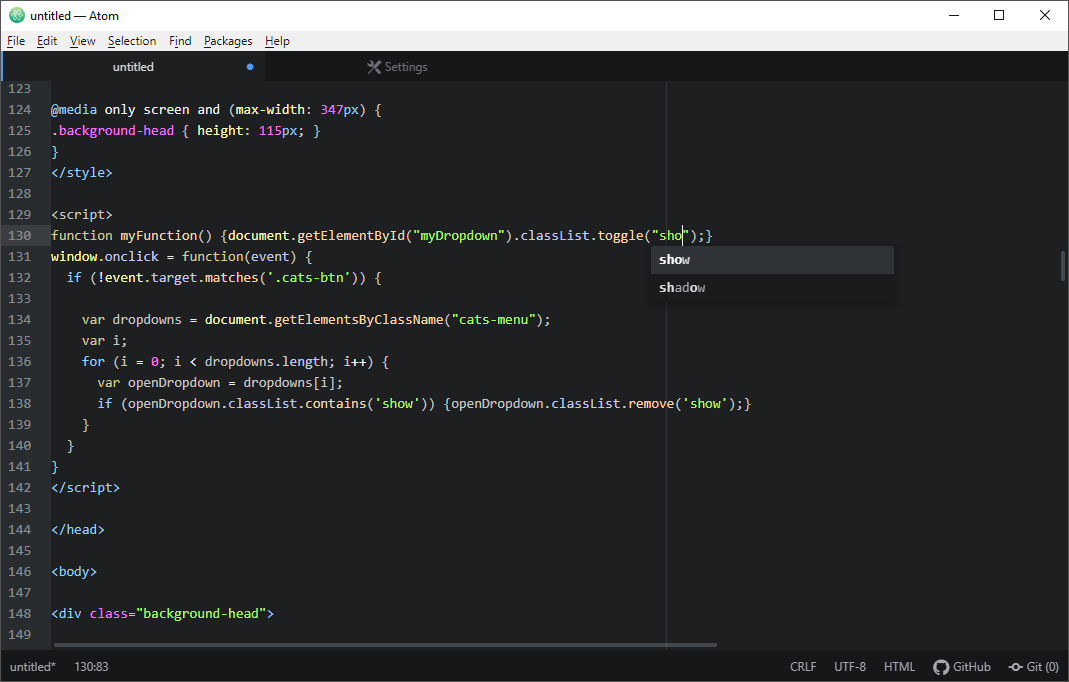Change HTML grammar selector in status bar

pos(899,667)
